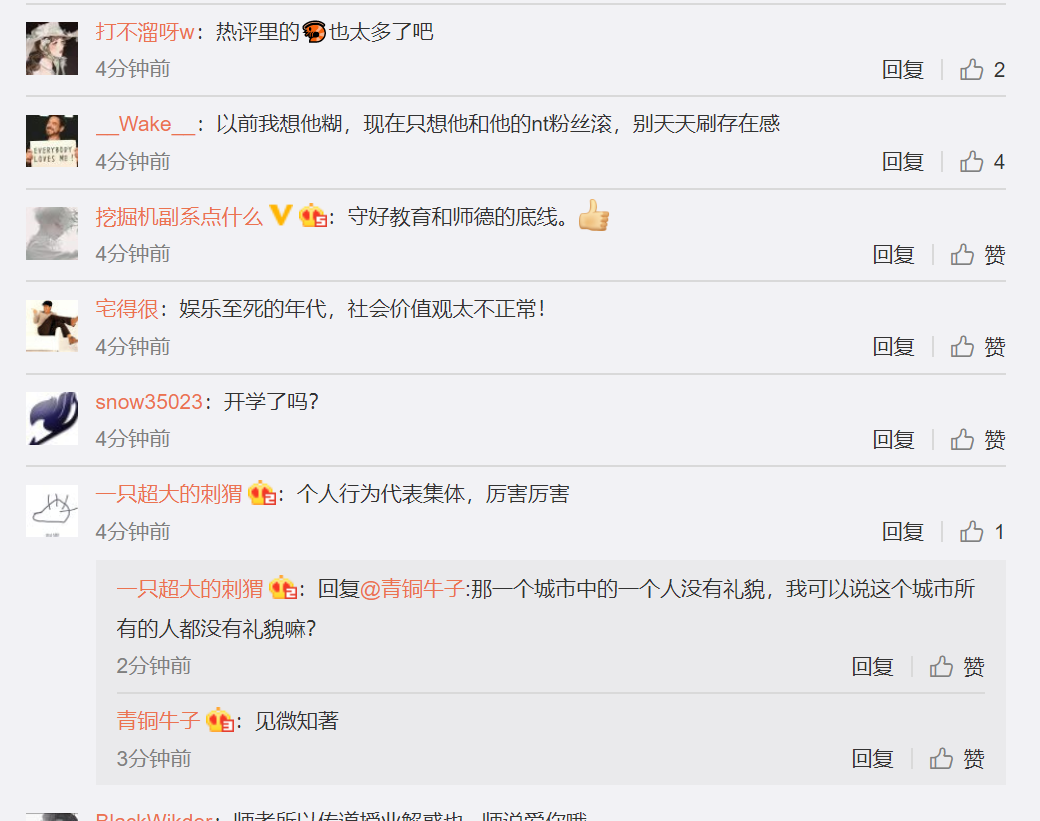Screen dimensions: 1040x821
Task: Tap like icon on 宅得很's comment
Action: [x=962, y=346]
